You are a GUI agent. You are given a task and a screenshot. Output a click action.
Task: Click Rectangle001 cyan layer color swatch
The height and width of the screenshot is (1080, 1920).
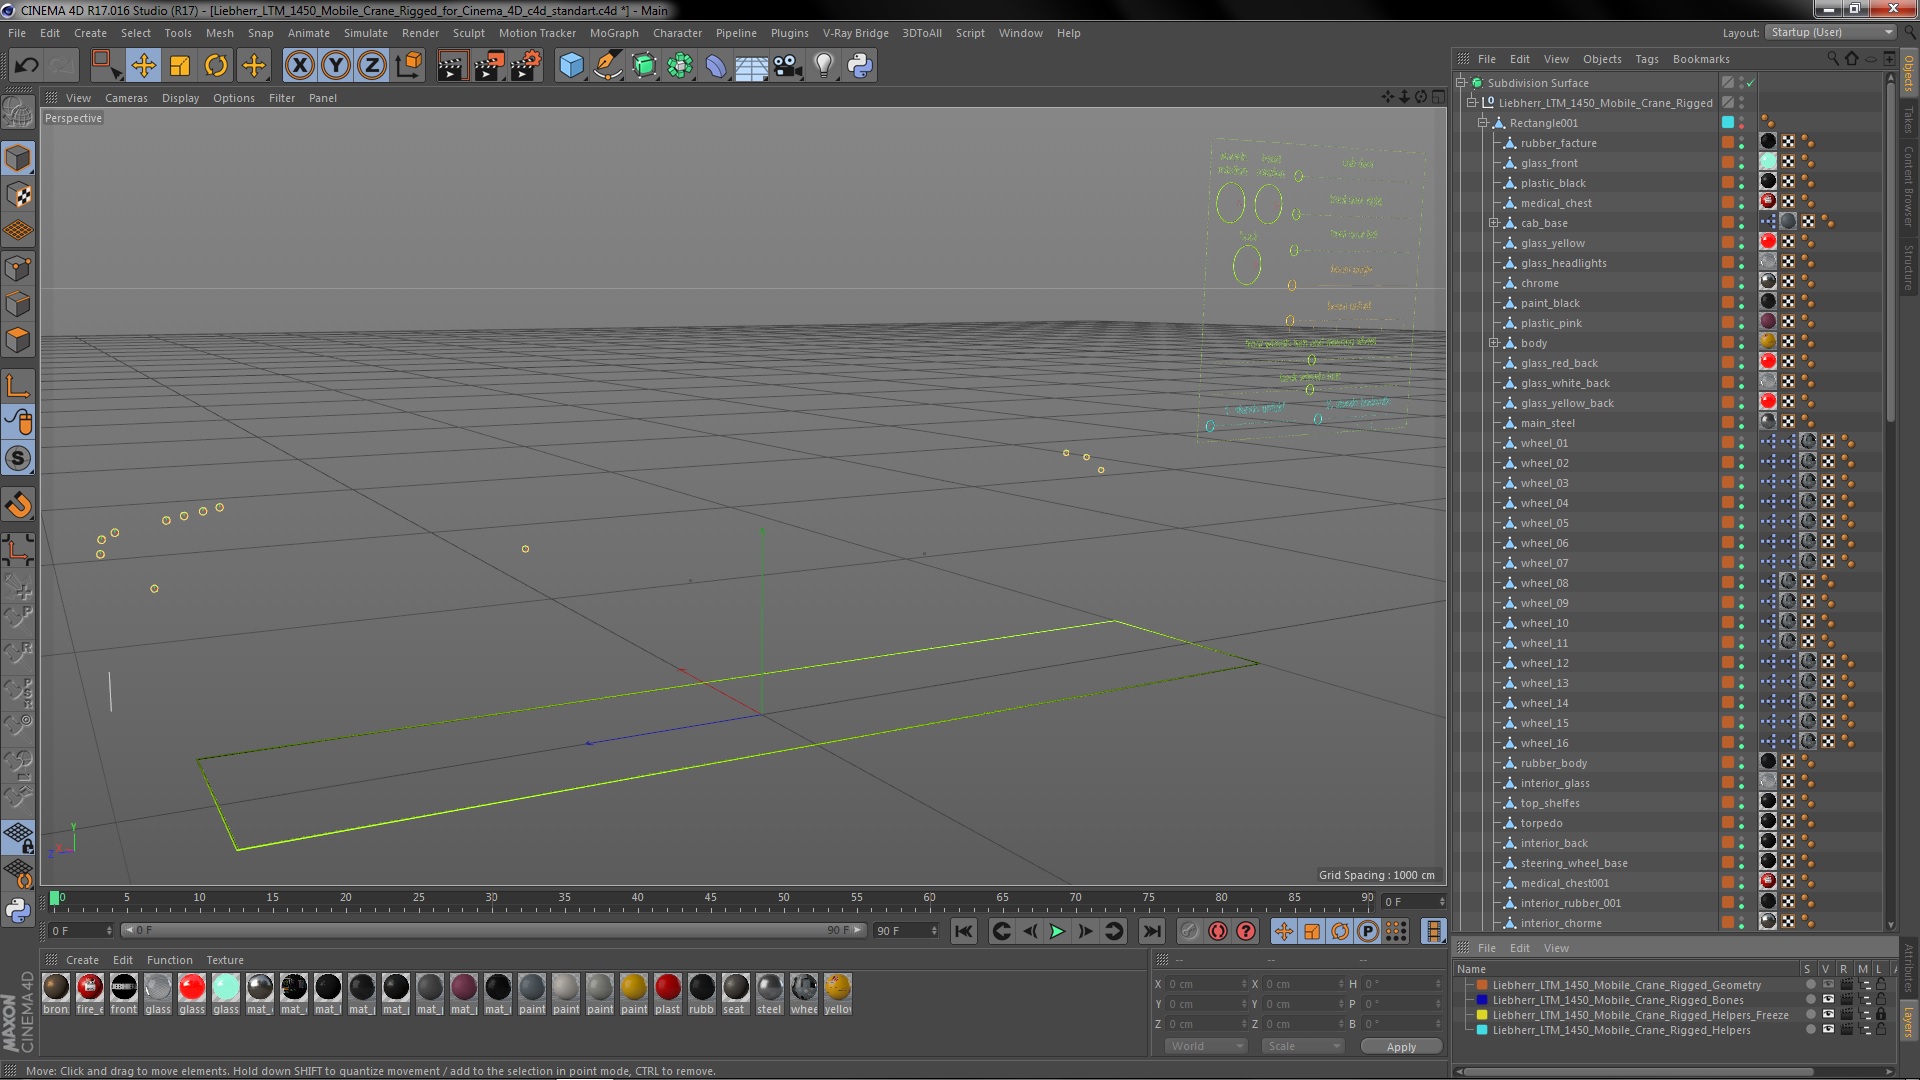coord(1727,123)
